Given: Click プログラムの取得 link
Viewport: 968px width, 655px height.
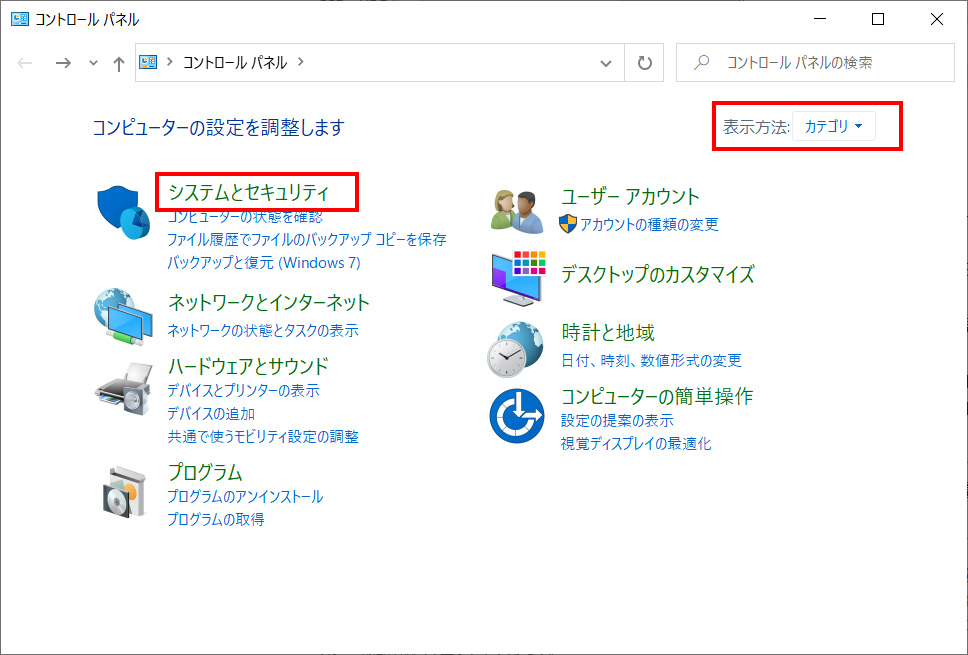Looking at the screenshot, I should tap(215, 520).
